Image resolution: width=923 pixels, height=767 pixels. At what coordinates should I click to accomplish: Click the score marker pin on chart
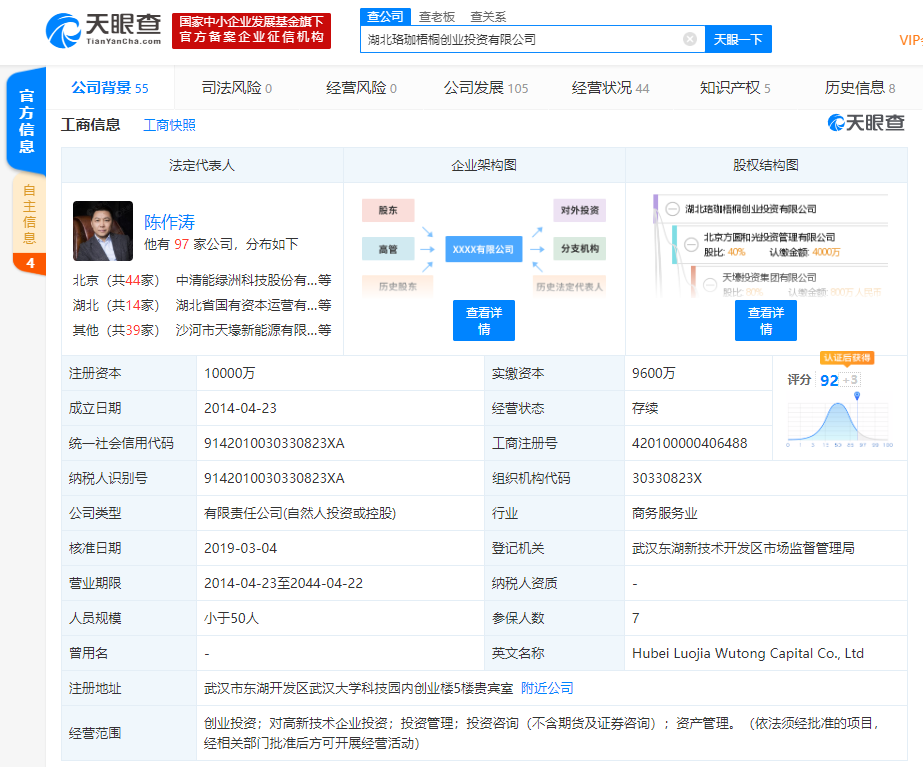(x=857, y=396)
